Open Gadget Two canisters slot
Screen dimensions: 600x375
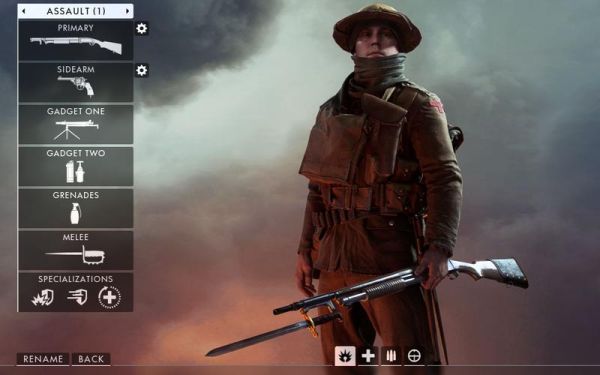tap(76, 166)
